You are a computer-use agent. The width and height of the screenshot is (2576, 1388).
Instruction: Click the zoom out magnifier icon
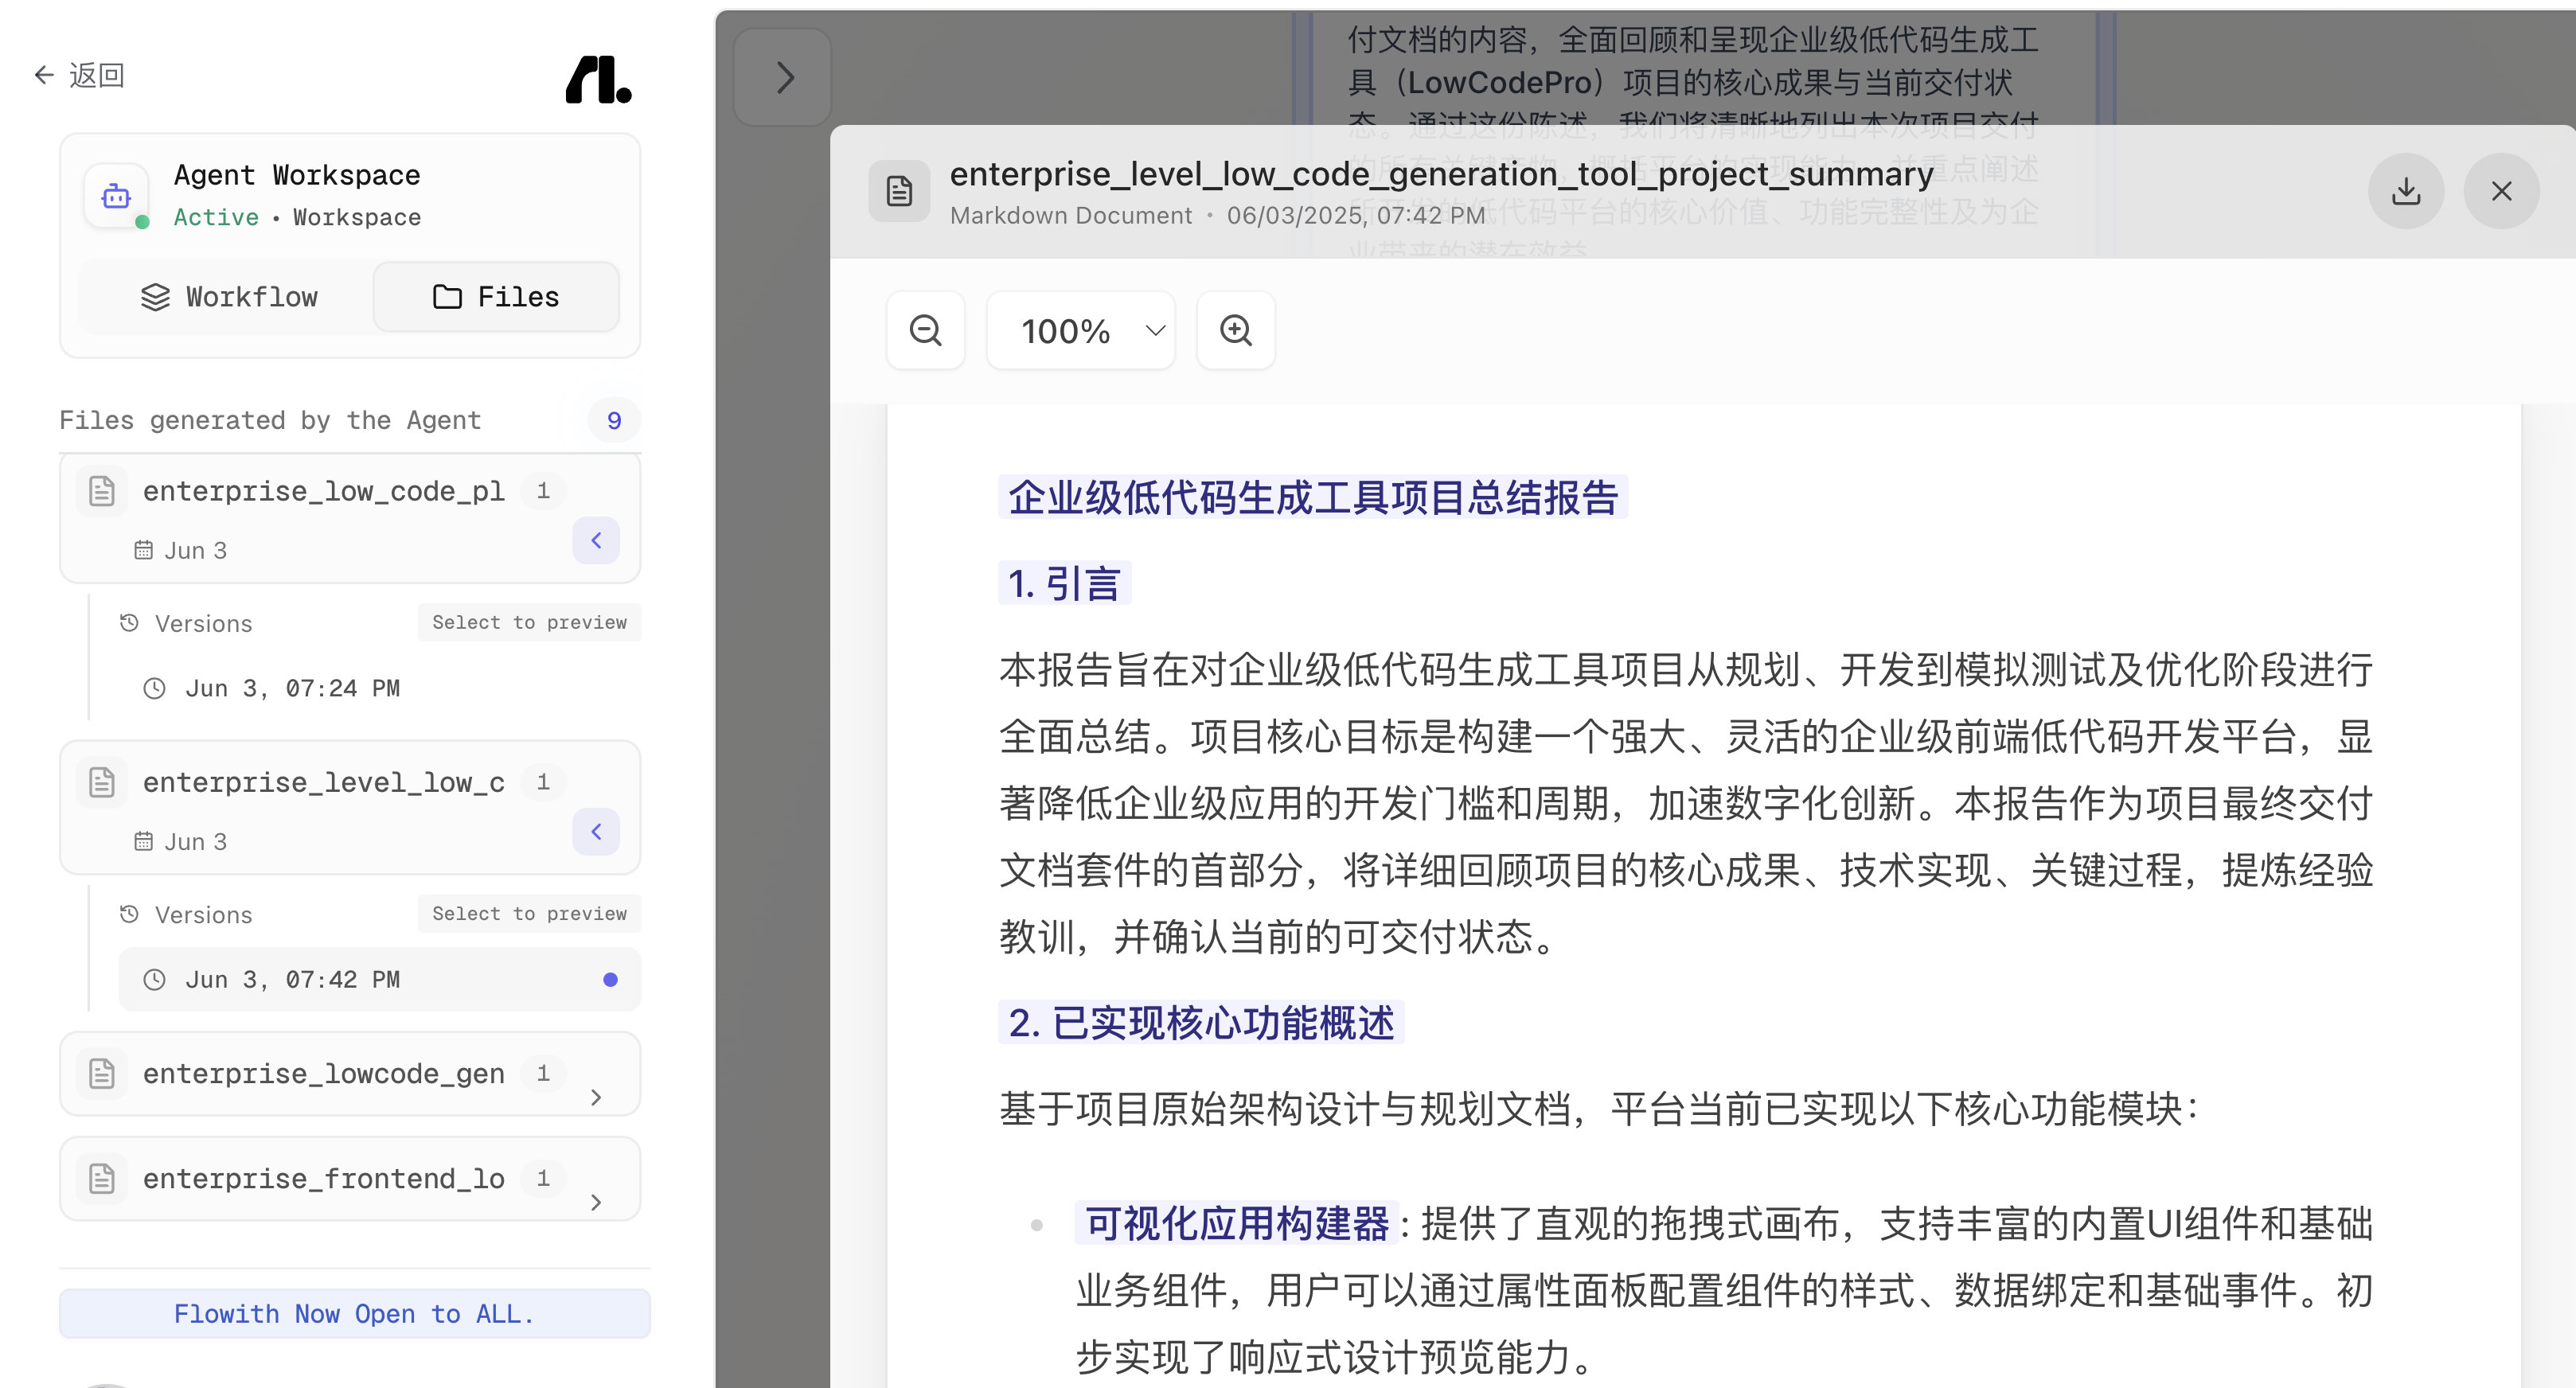925,331
